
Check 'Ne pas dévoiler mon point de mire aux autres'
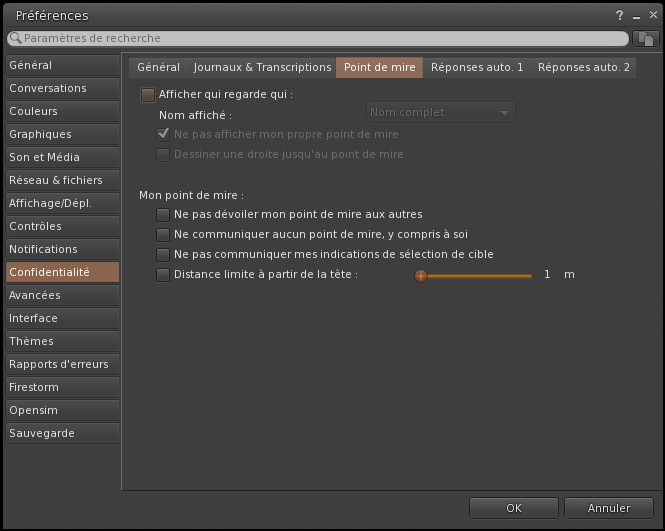(163, 214)
